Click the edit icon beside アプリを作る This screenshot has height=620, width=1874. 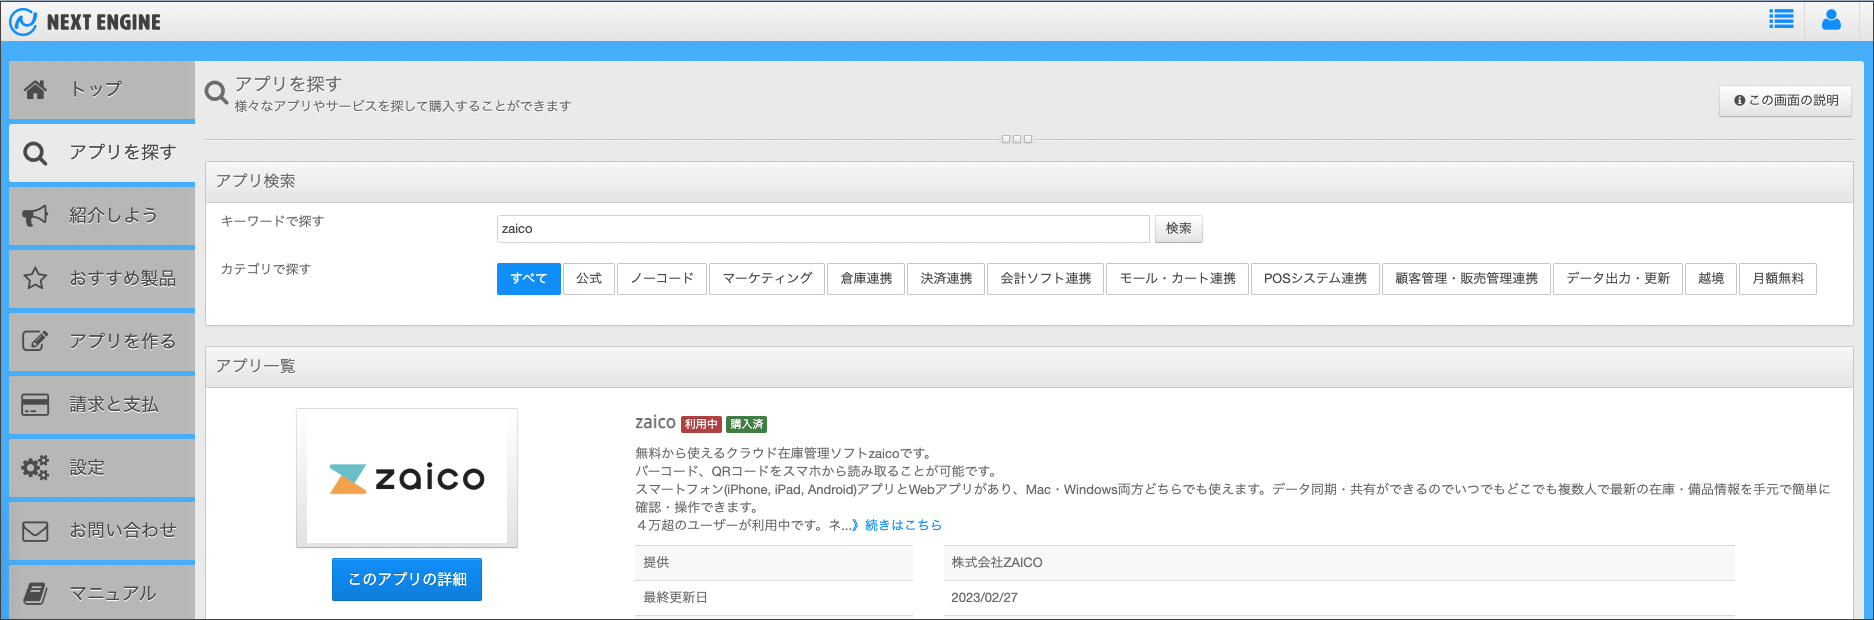coord(35,341)
